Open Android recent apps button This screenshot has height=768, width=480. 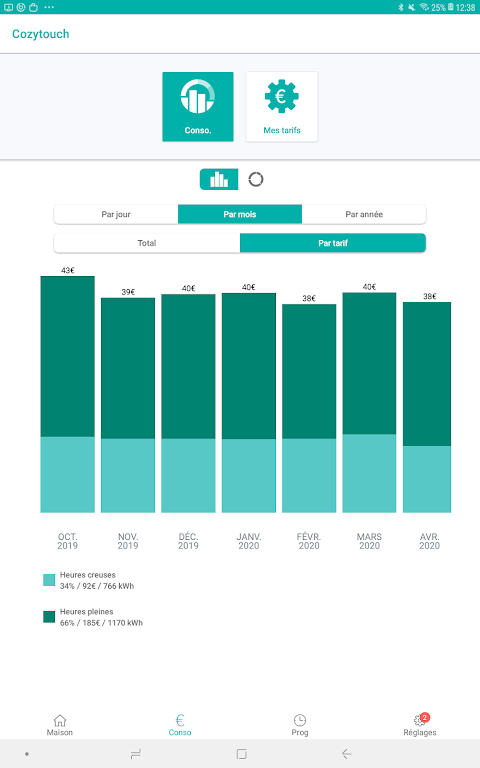[x=135, y=754]
